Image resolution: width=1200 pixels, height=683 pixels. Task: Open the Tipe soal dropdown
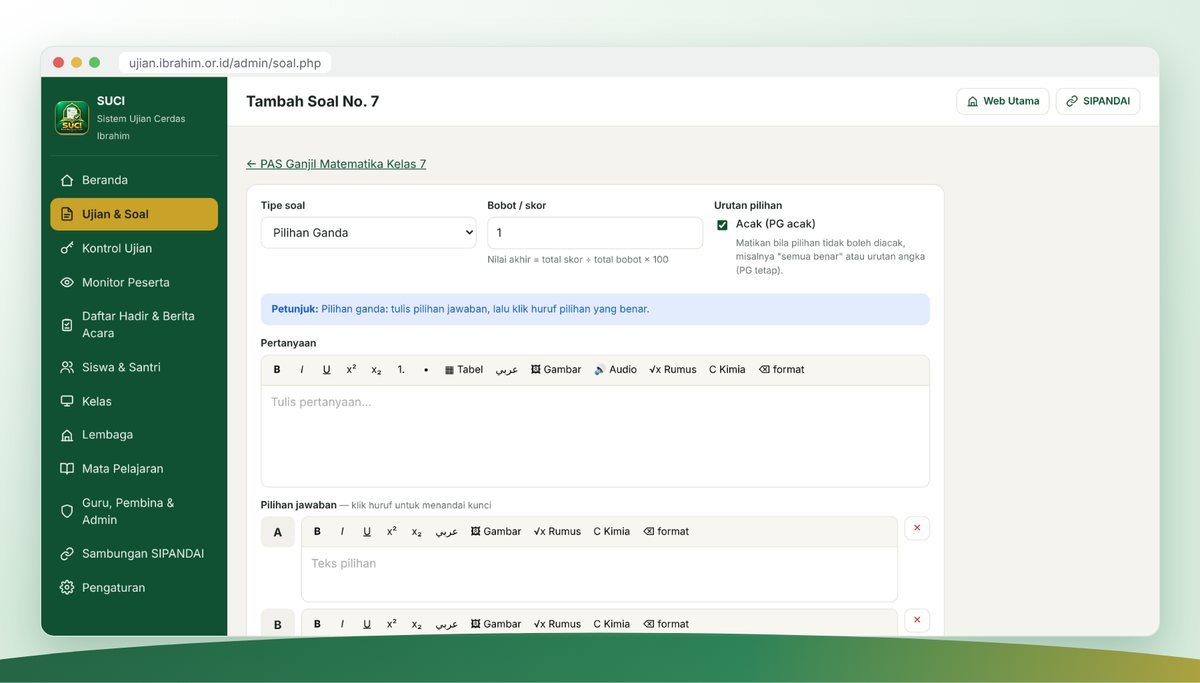[369, 233]
